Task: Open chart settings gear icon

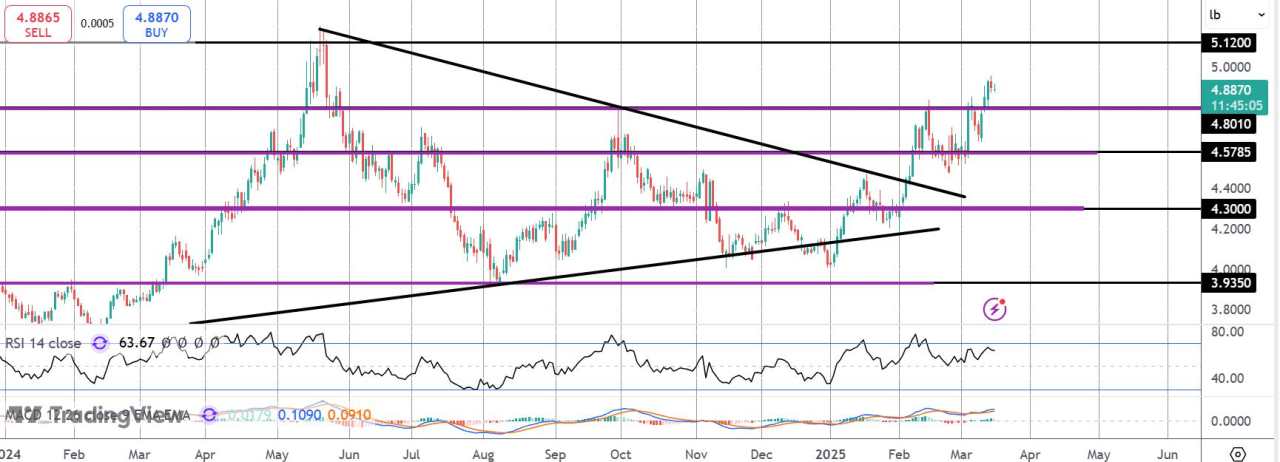Action: point(1238,452)
